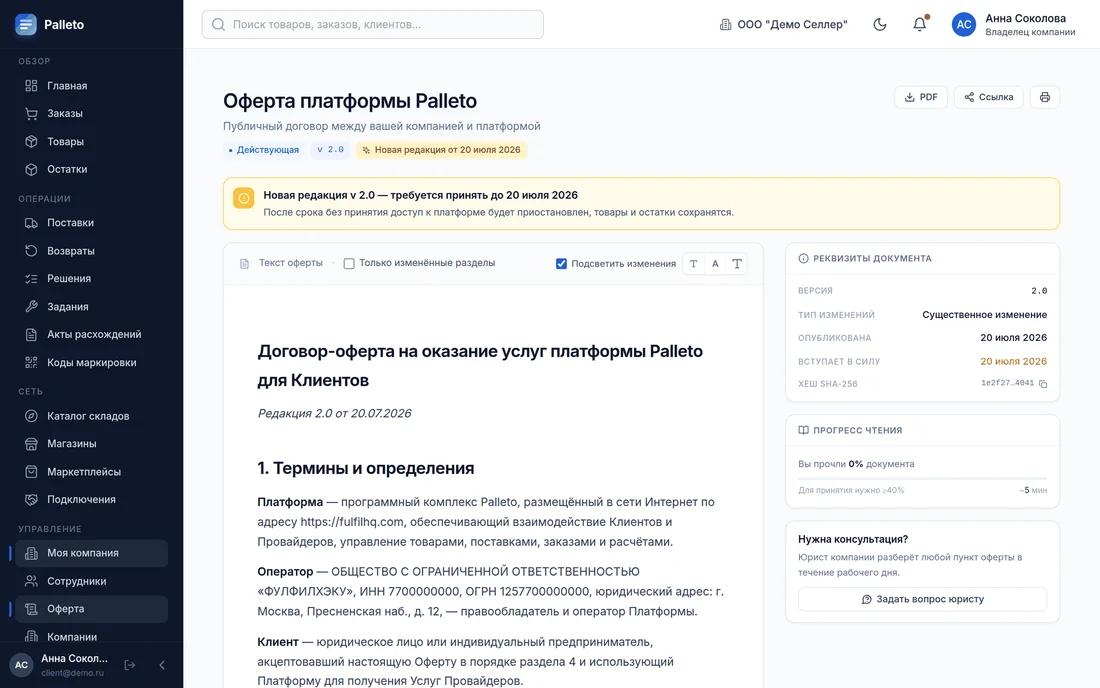Click Существенное изменение value
Viewport: 1100px width, 688px height.
coord(984,315)
